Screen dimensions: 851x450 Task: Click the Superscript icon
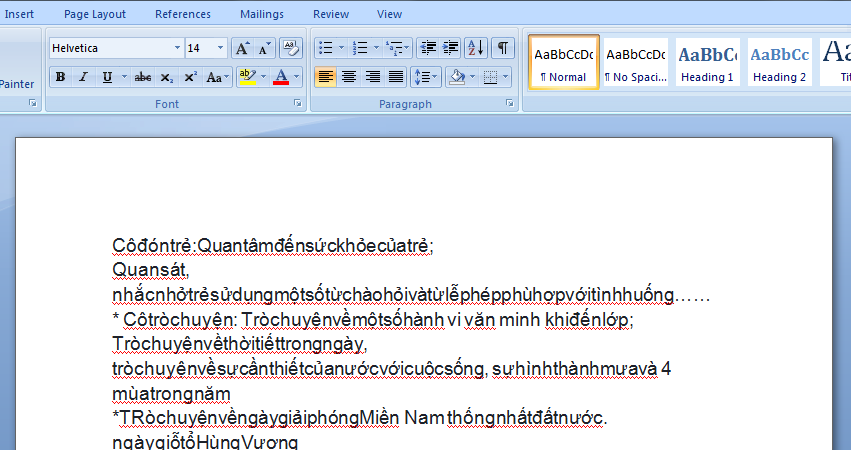(x=190, y=77)
